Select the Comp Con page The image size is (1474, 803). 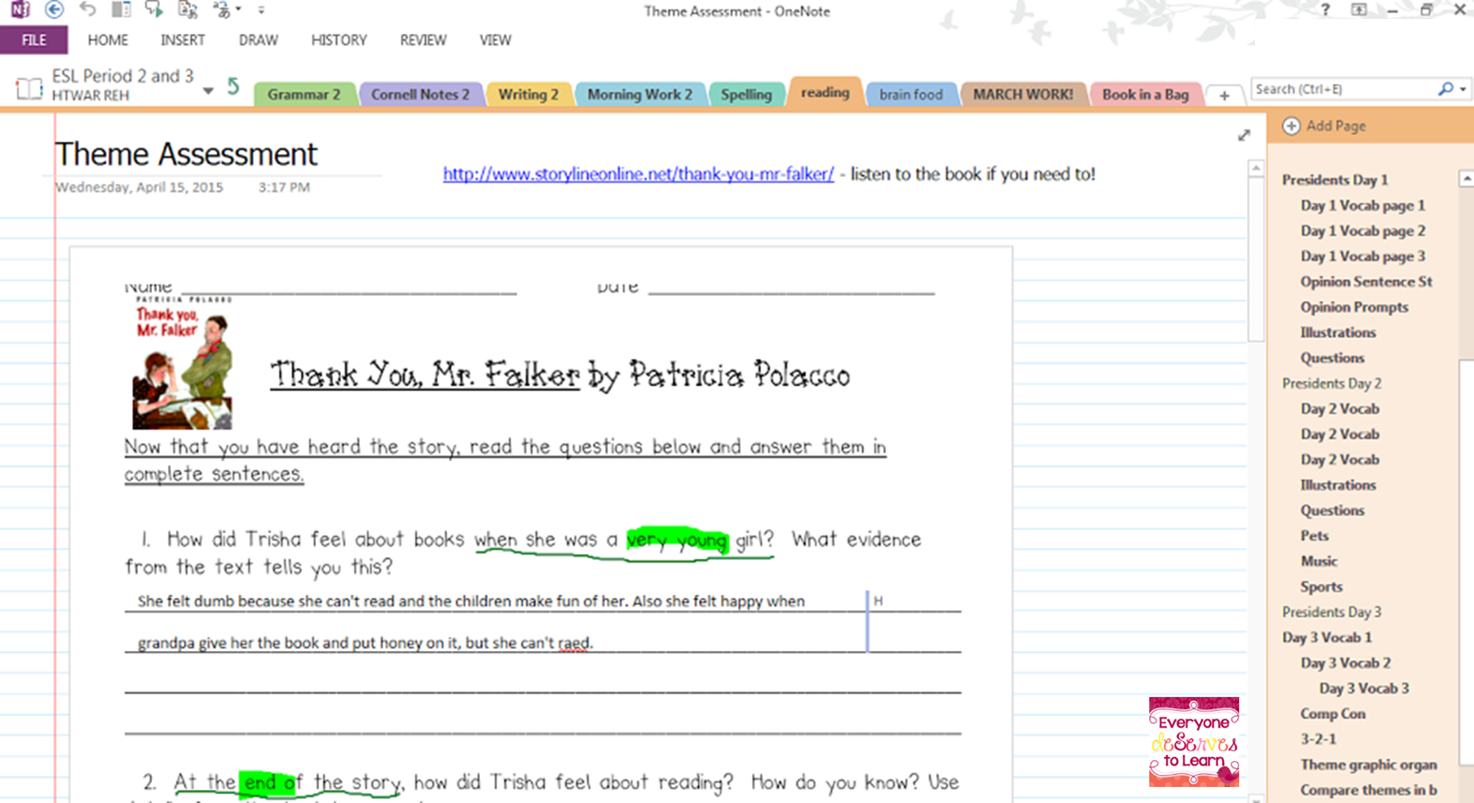coord(1332,714)
